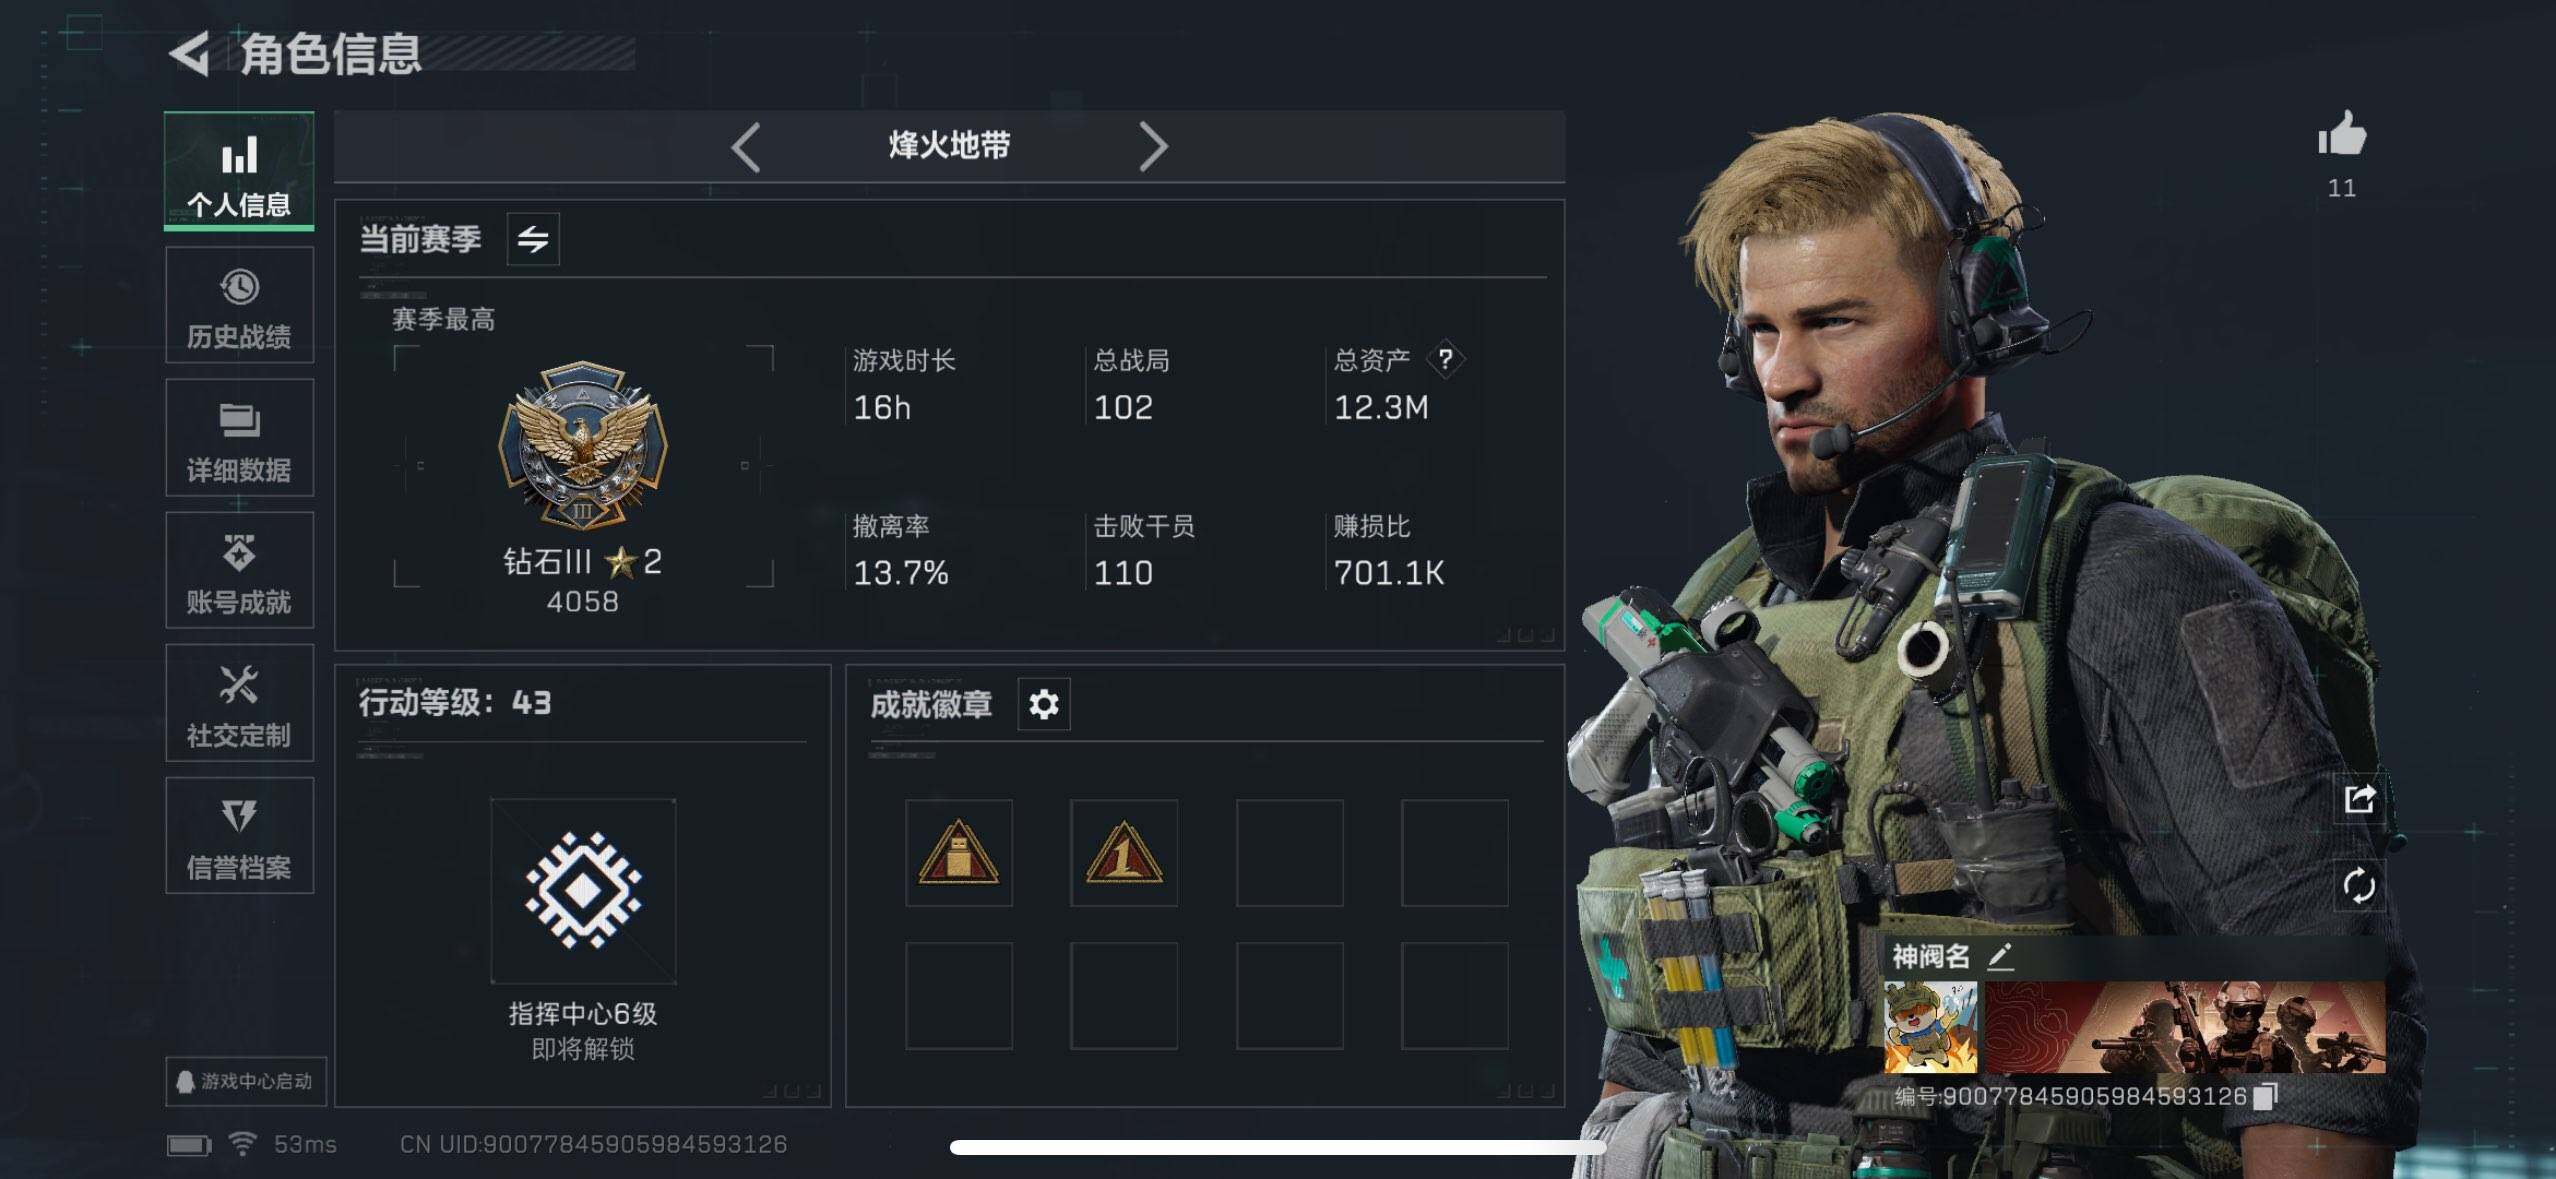Click the 总资产 question mark help icon

point(1445,358)
